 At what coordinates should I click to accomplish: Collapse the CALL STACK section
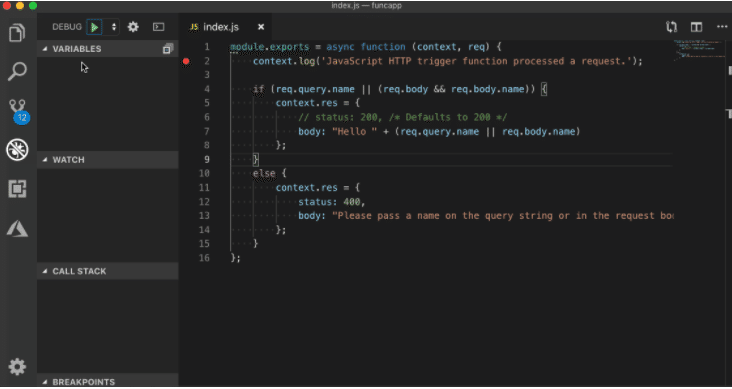point(107,271)
